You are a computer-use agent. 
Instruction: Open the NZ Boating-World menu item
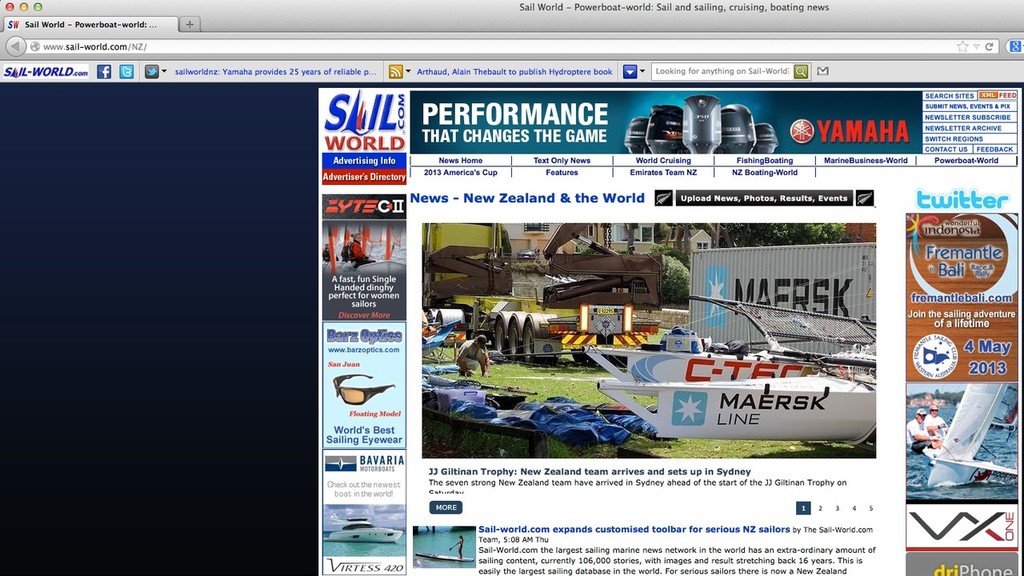(764, 172)
